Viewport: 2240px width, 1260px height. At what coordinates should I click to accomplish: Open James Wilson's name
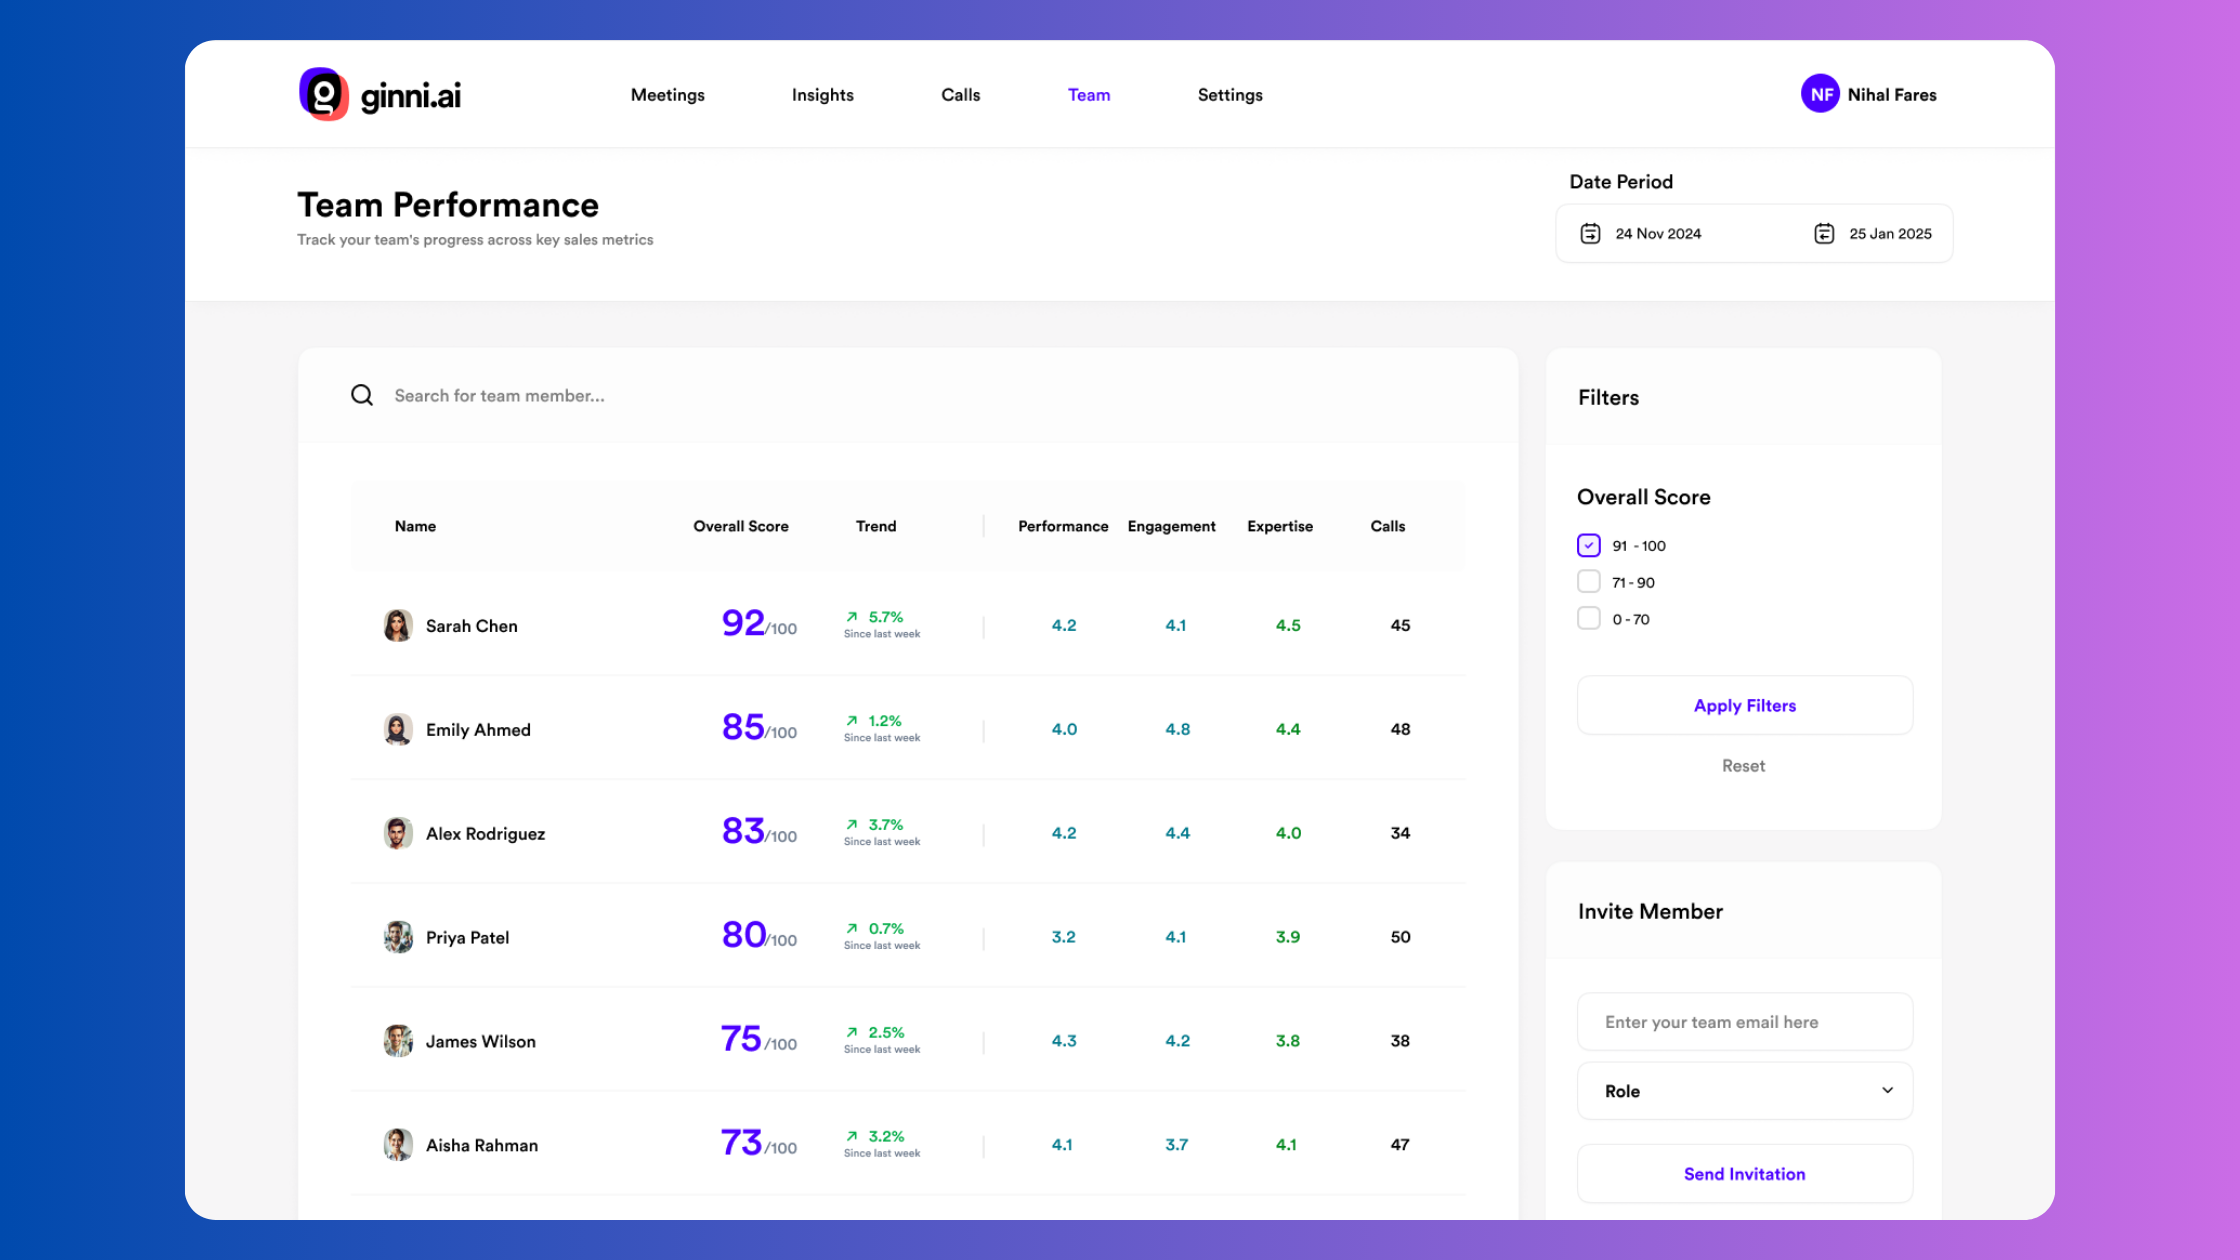[x=481, y=1042]
